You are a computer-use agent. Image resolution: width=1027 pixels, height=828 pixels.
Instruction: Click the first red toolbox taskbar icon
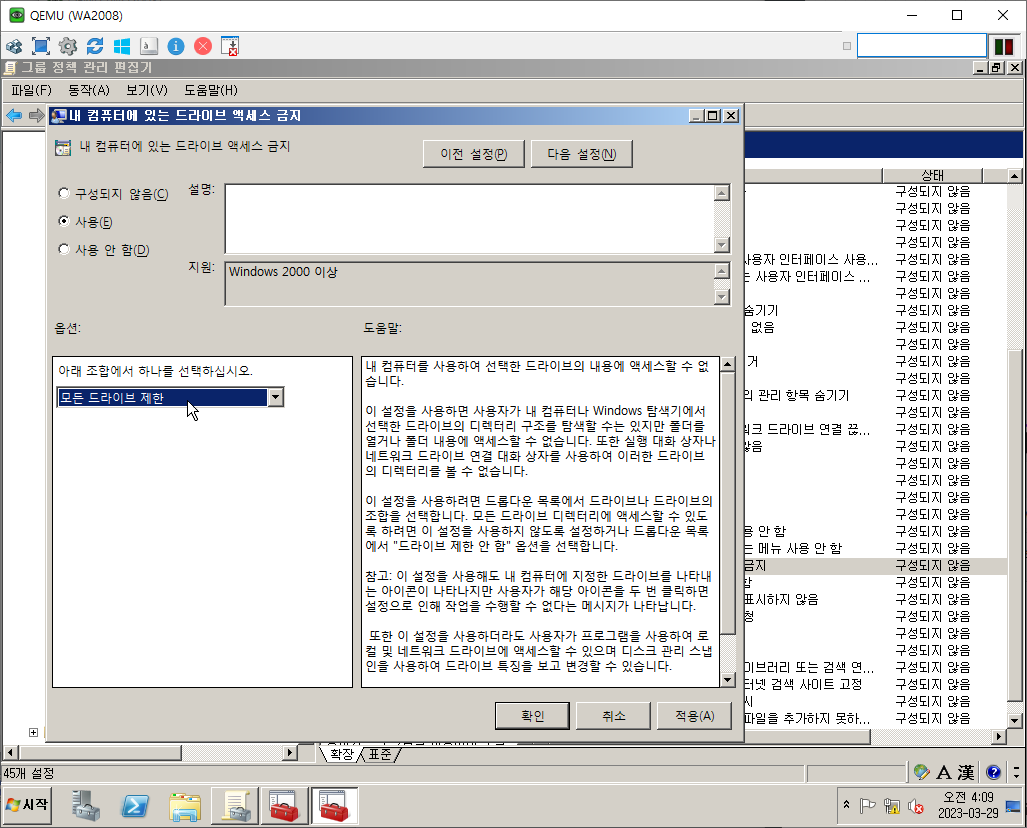[x=284, y=805]
